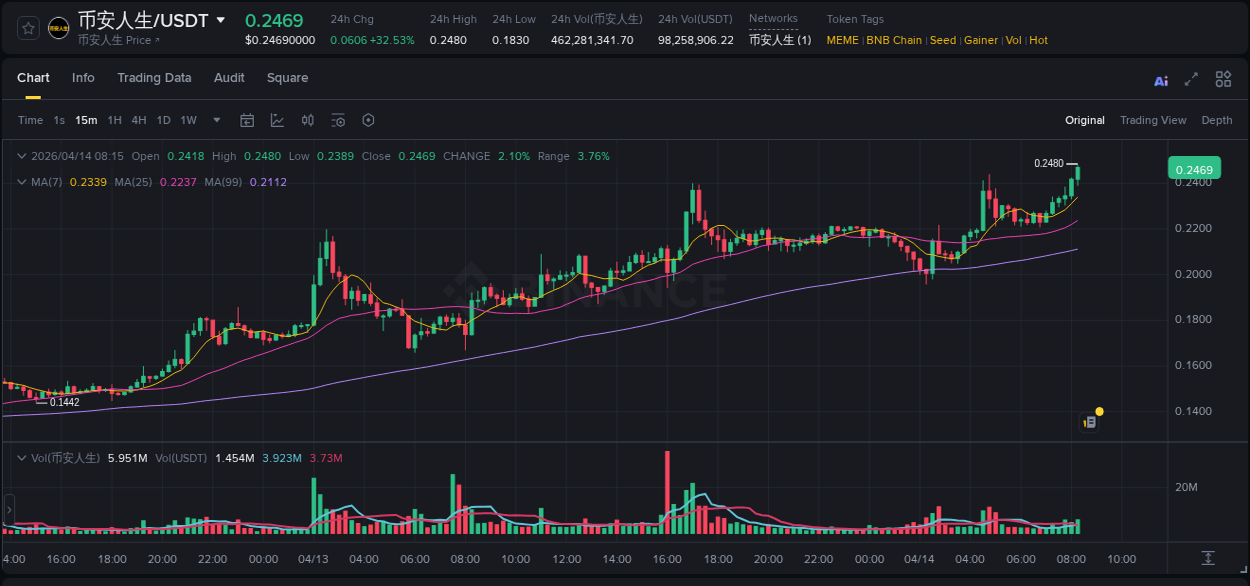This screenshot has width=1250, height=586.
Task: Switch to the Audit tab
Action: click(x=229, y=78)
